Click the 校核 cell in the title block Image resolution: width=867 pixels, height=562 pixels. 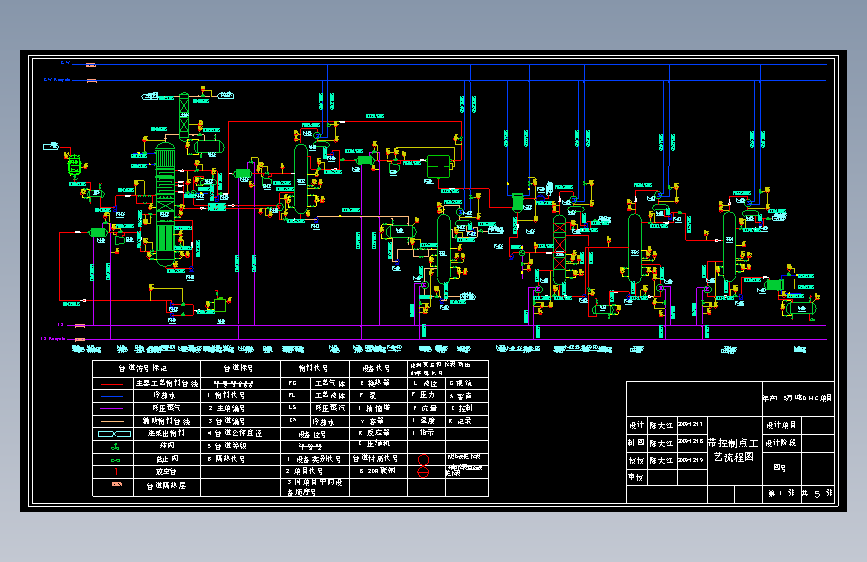click(636, 460)
